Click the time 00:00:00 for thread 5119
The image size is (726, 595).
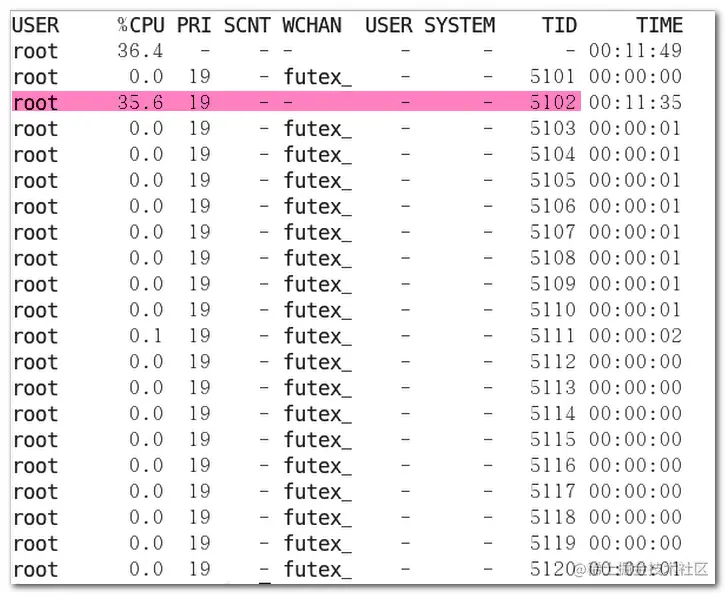click(x=635, y=543)
